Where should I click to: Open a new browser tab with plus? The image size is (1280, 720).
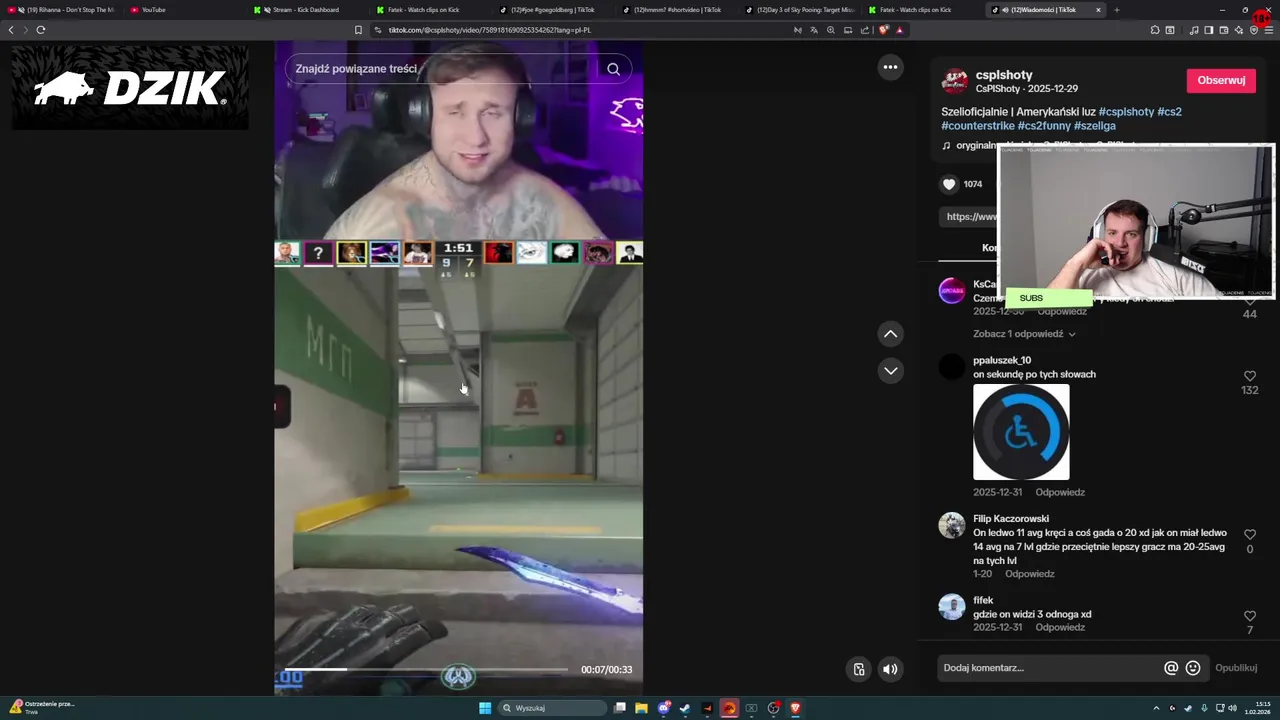1116,10
